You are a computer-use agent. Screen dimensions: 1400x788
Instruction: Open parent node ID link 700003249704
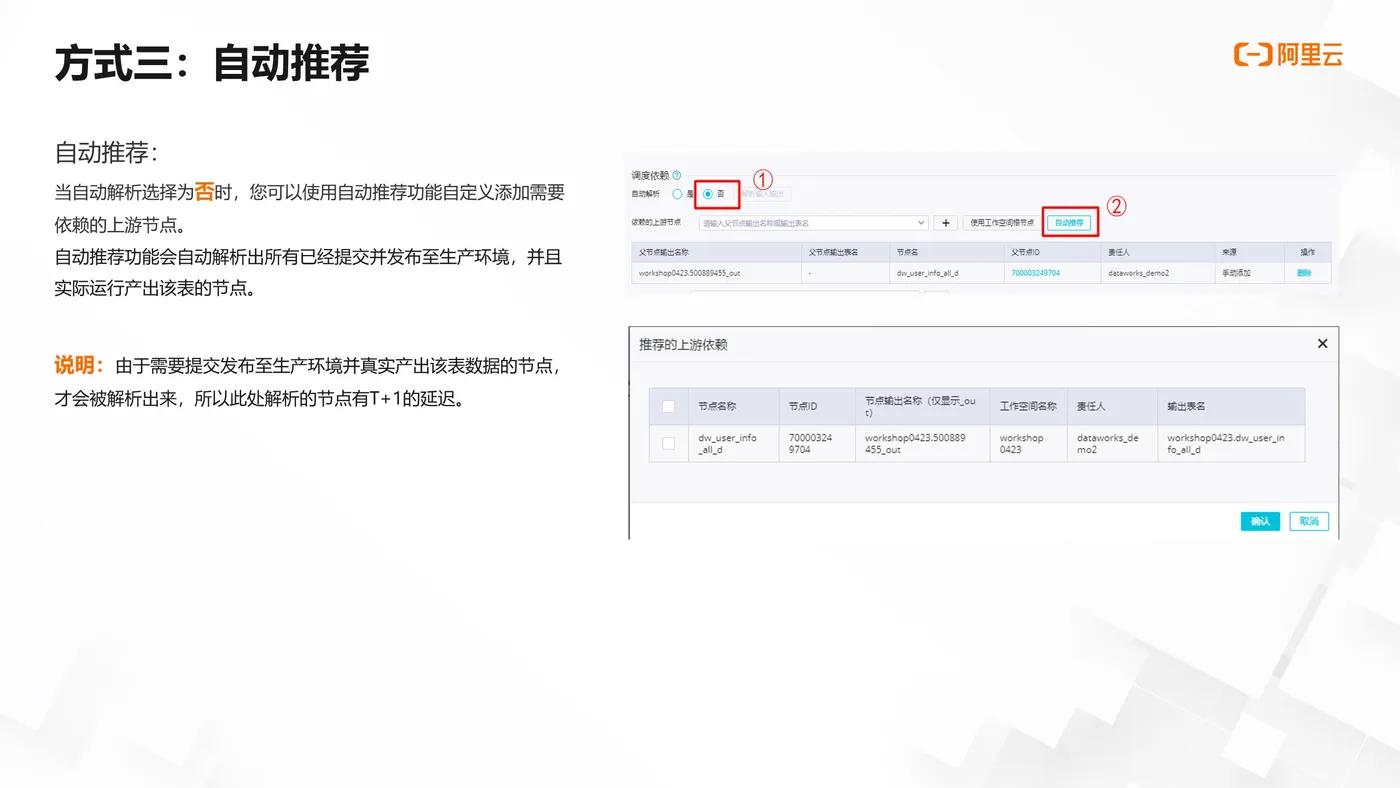1035,272
